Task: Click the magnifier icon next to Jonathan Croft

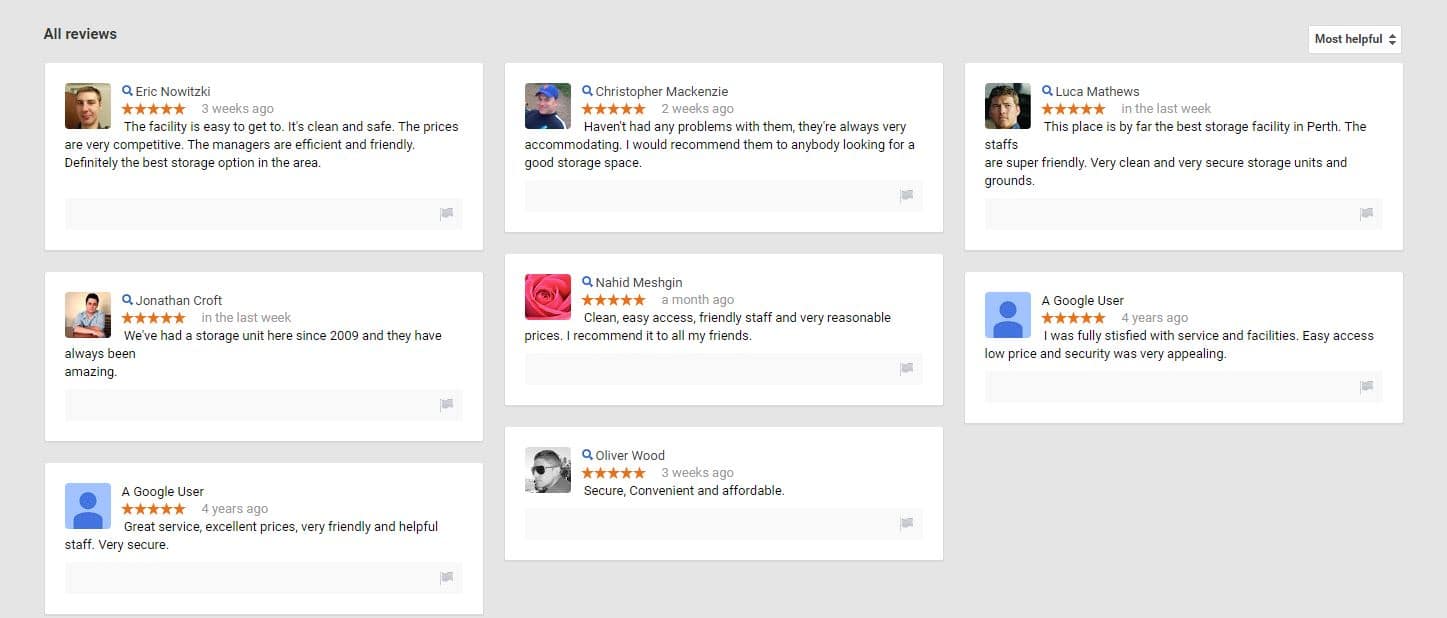Action: coord(126,299)
